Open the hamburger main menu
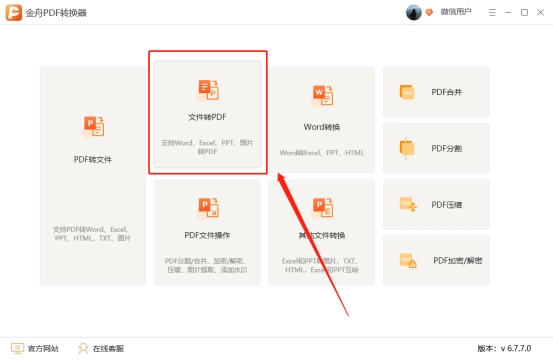The image size is (553, 360). point(492,13)
